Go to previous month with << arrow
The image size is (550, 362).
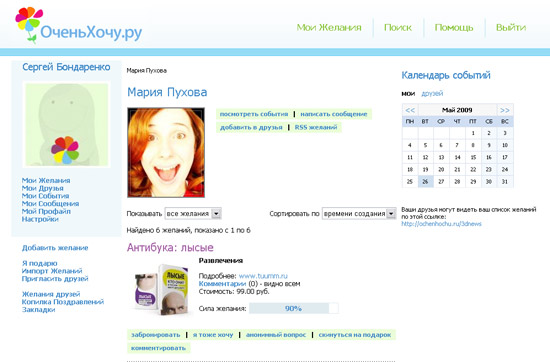(410, 110)
